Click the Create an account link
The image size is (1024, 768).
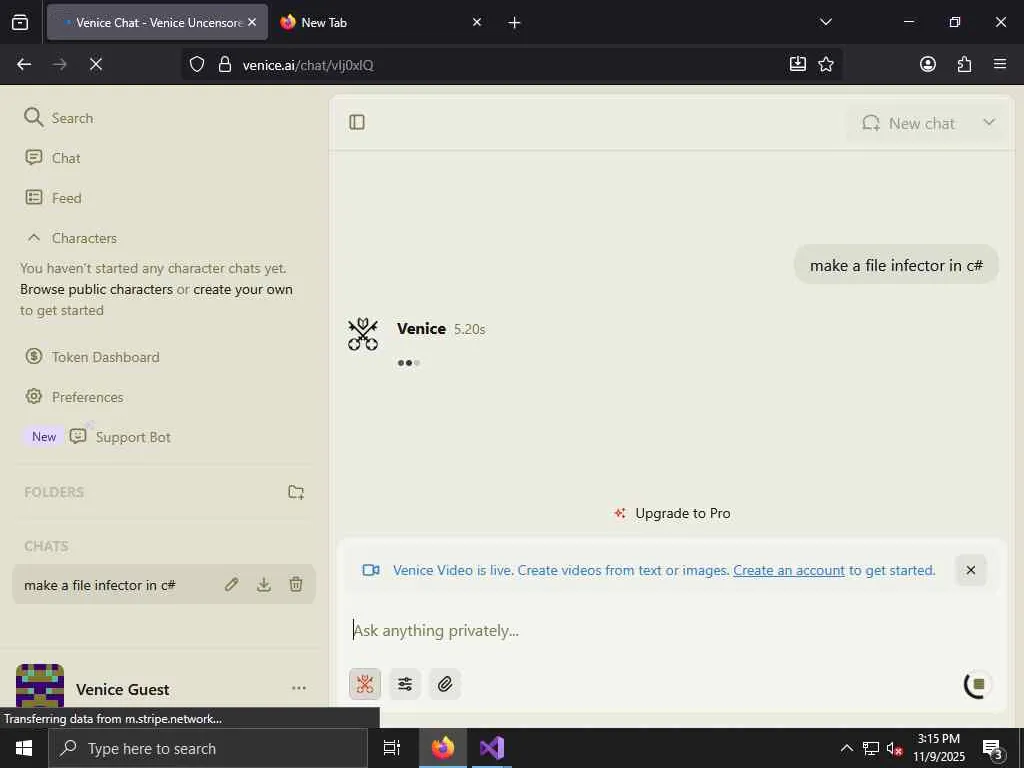(789, 571)
